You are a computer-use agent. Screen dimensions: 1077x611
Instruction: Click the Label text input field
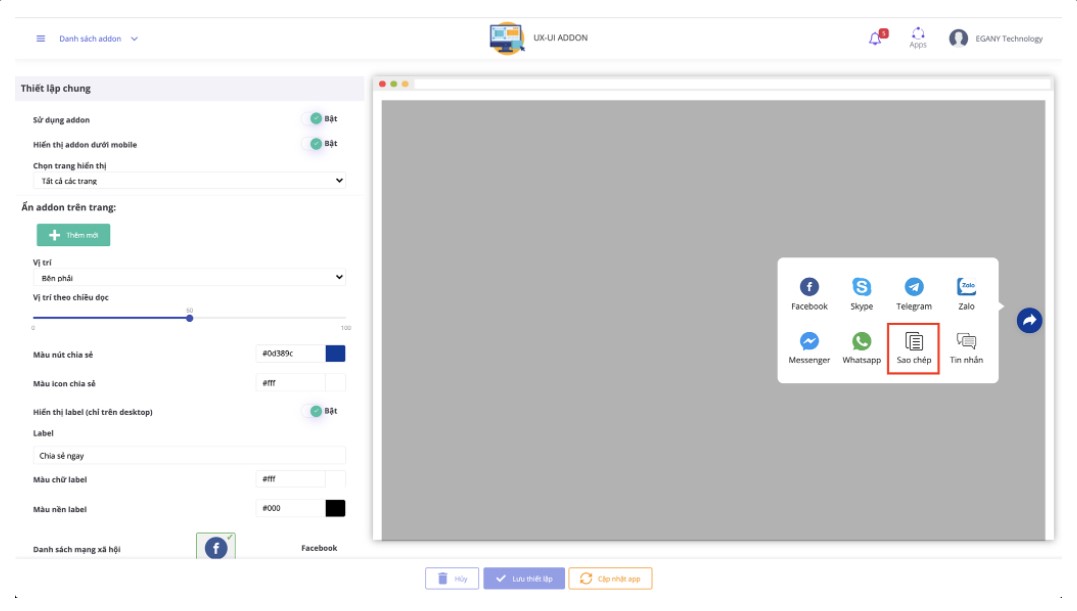tap(189, 455)
